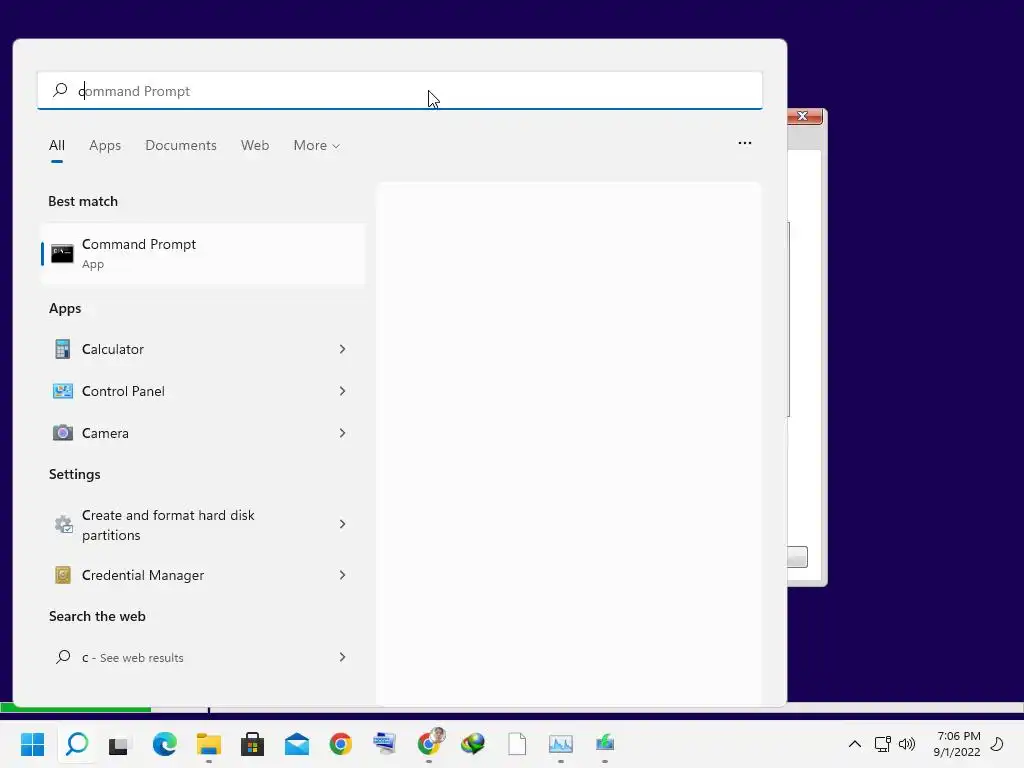Open Chrome with profile badge in taskbar
The image size is (1024, 768).
[x=430, y=743]
